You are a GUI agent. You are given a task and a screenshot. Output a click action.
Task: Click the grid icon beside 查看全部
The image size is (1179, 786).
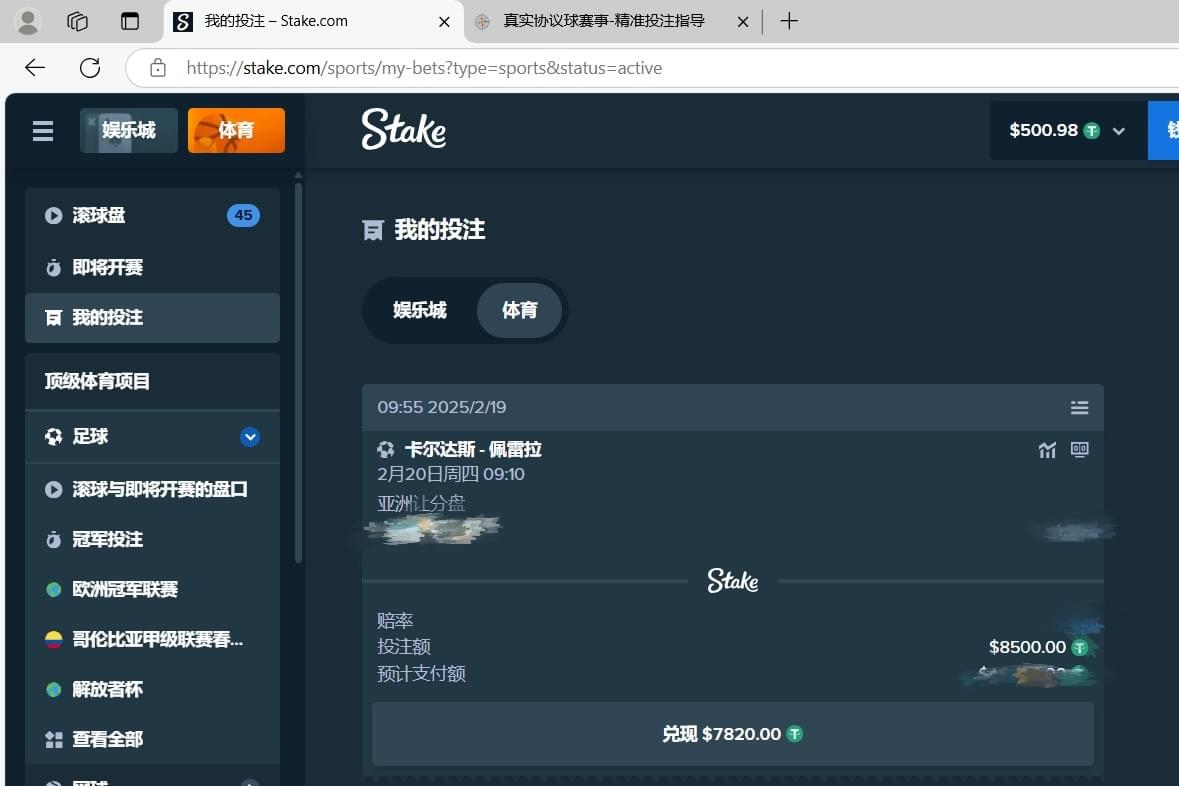tap(53, 740)
